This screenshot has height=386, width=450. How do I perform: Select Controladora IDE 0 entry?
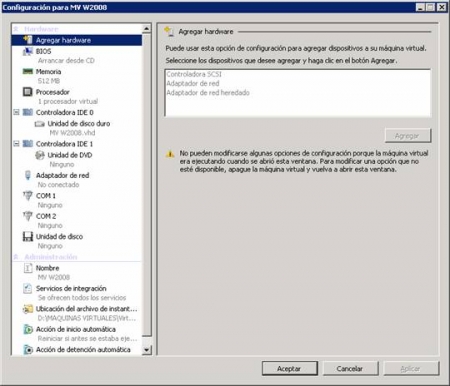tap(65, 112)
